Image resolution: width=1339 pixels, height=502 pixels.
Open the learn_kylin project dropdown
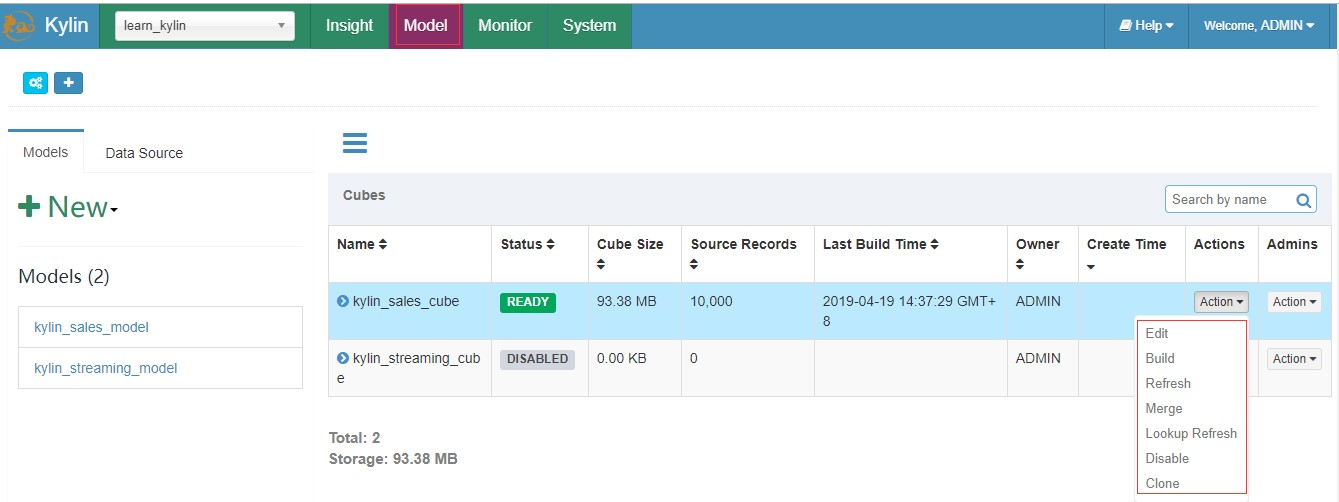[x=205, y=26]
